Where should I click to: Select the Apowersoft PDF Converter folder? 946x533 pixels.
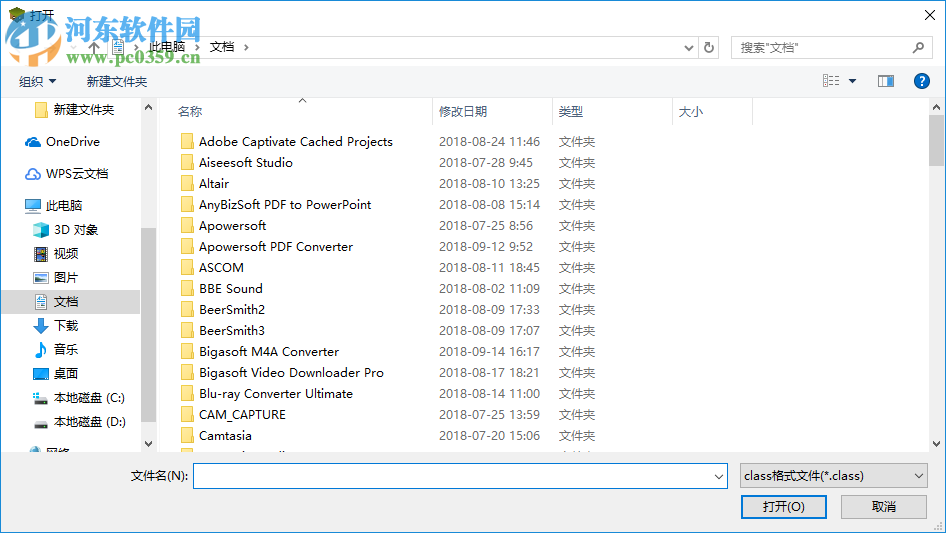[276, 247]
